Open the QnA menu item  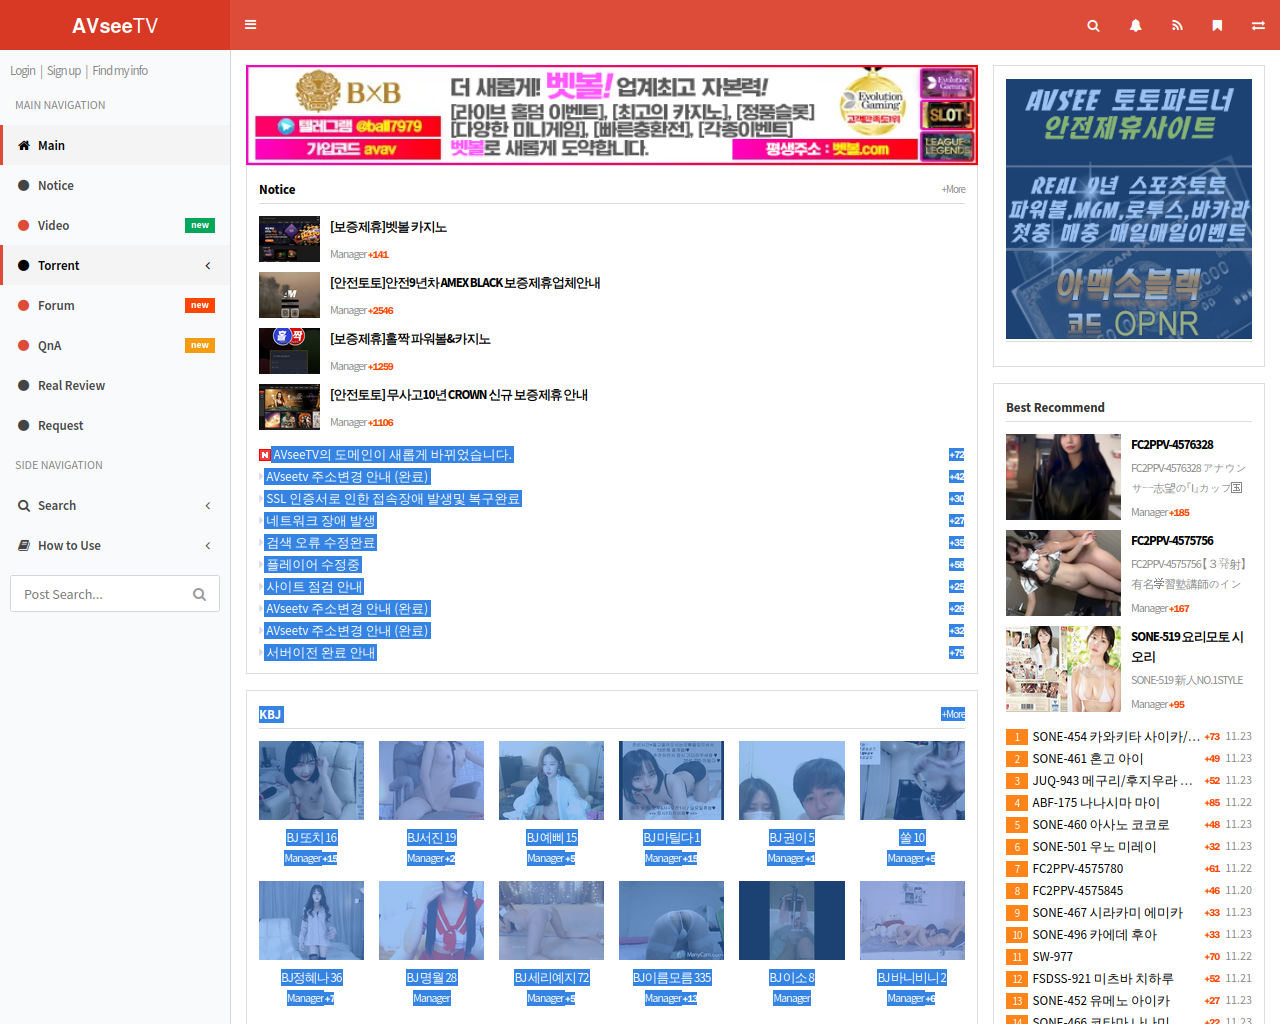115,345
